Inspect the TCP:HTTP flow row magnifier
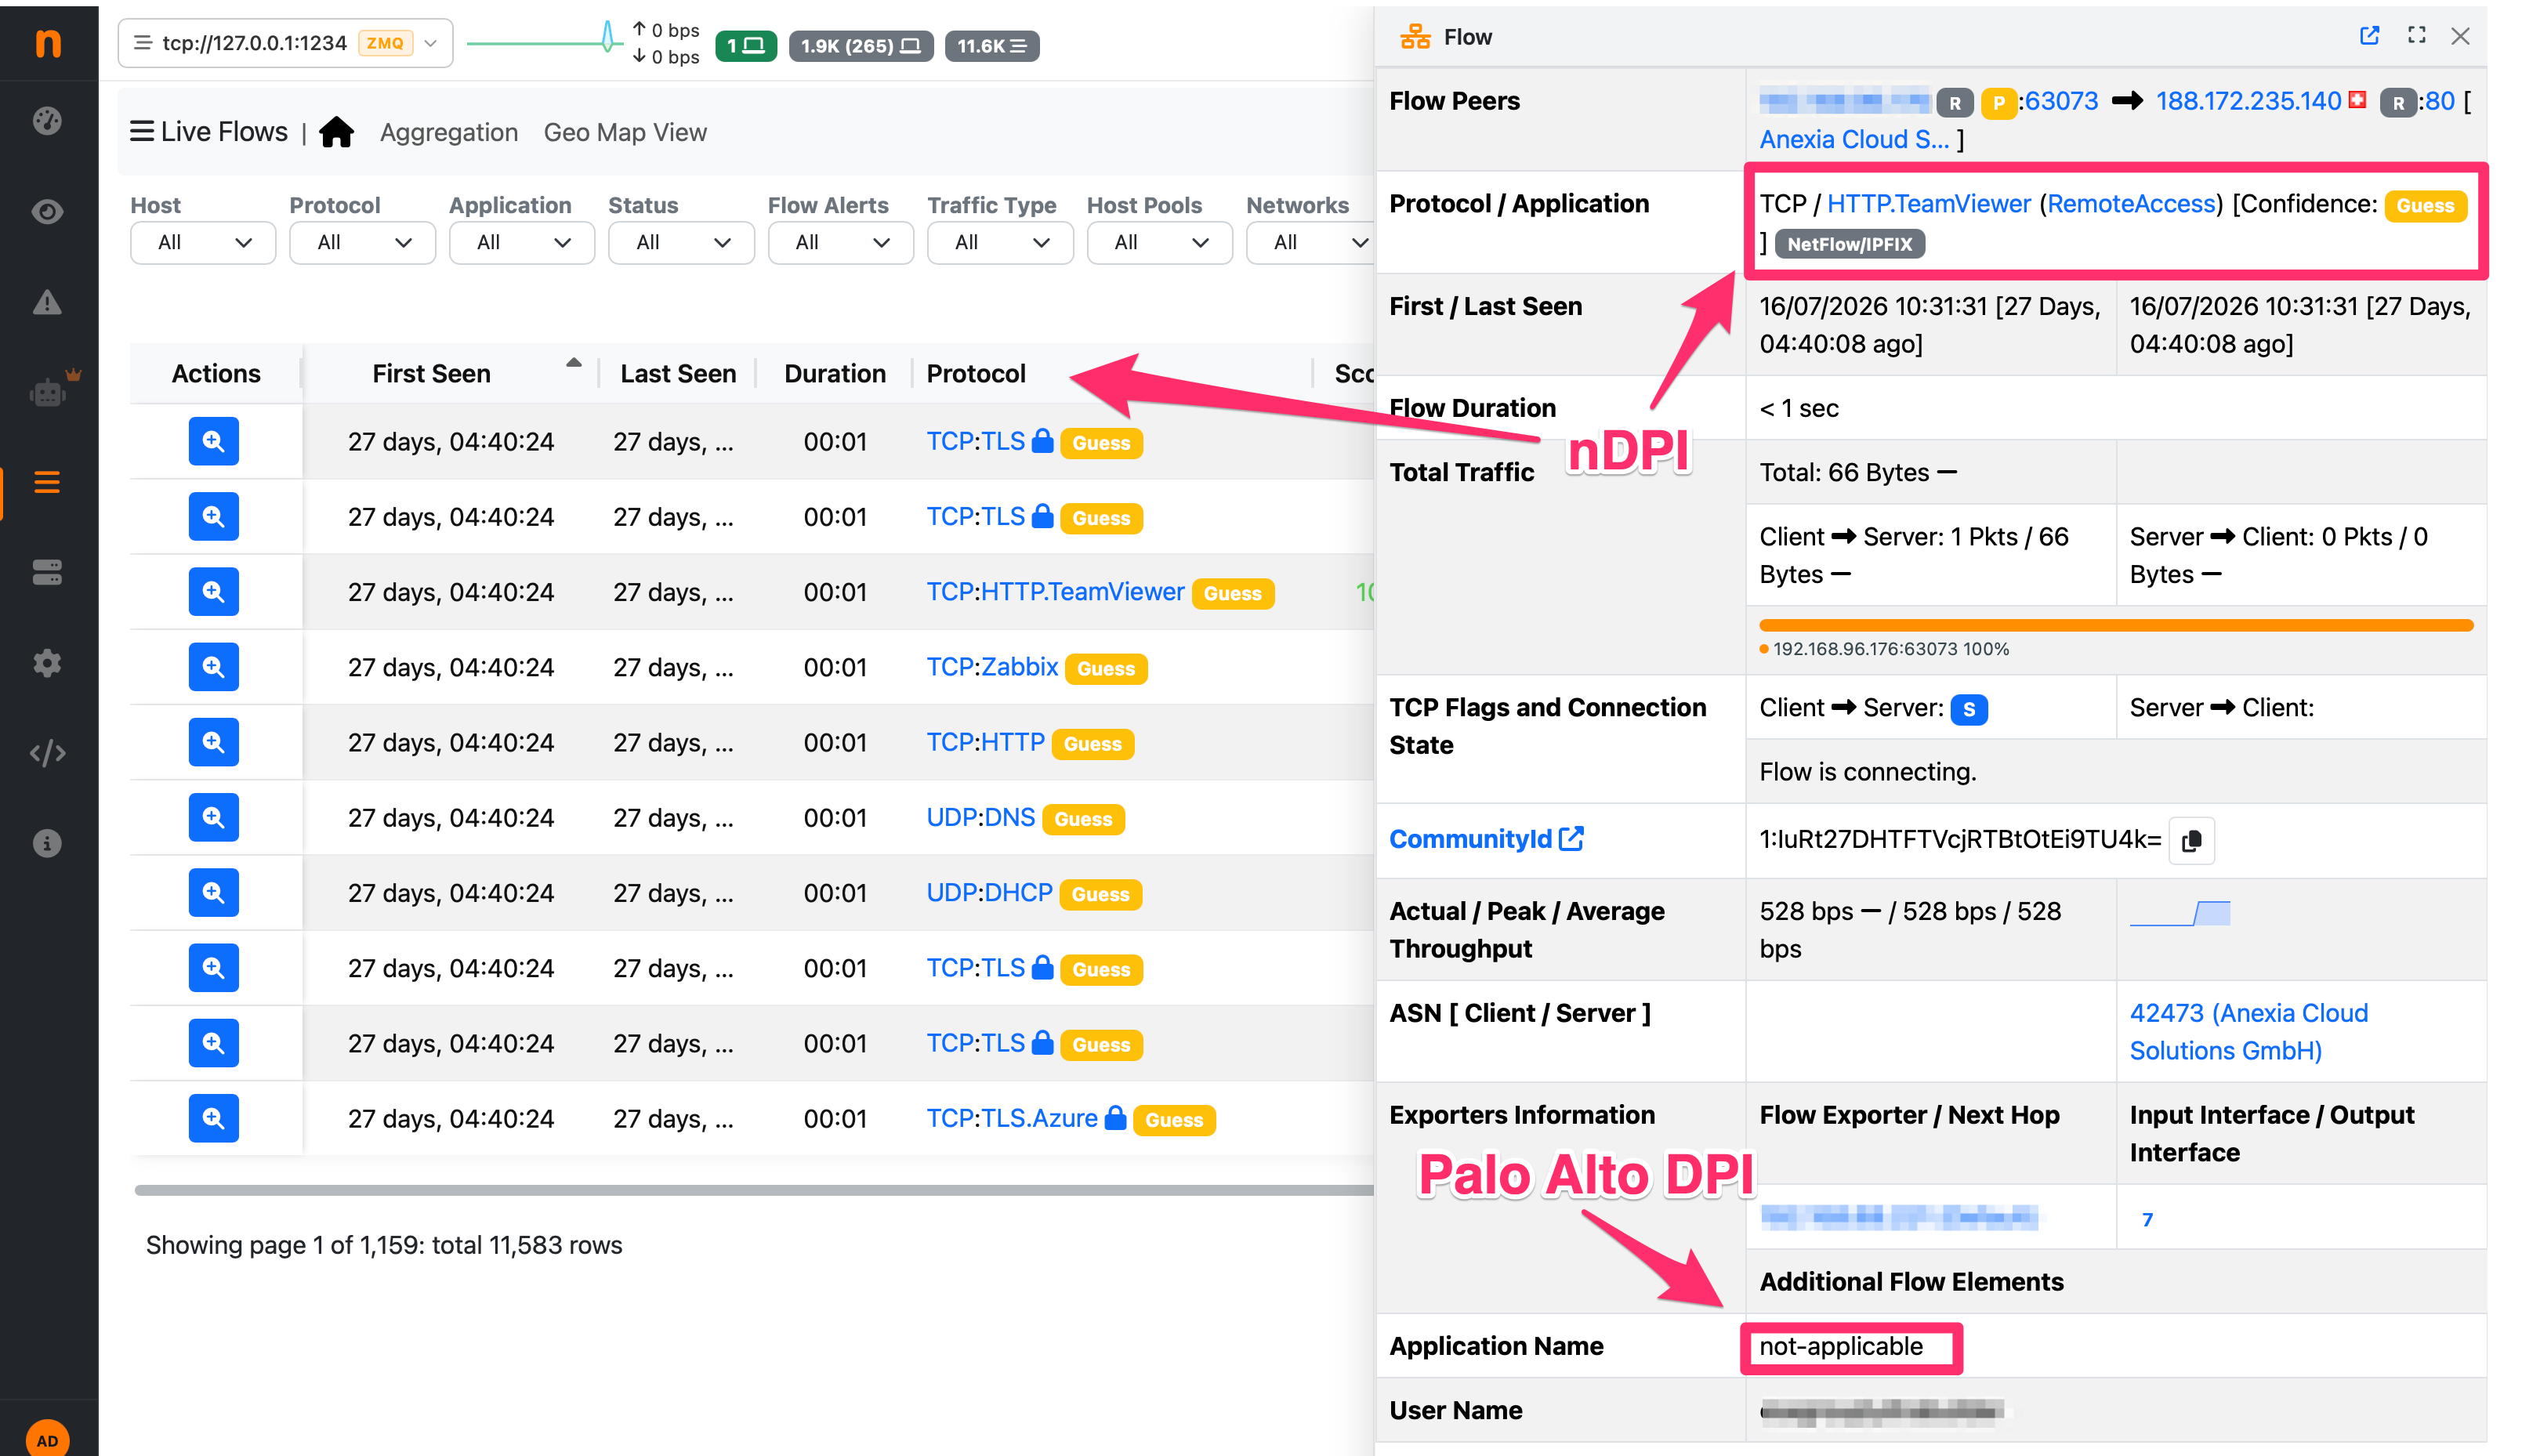 click(x=213, y=742)
